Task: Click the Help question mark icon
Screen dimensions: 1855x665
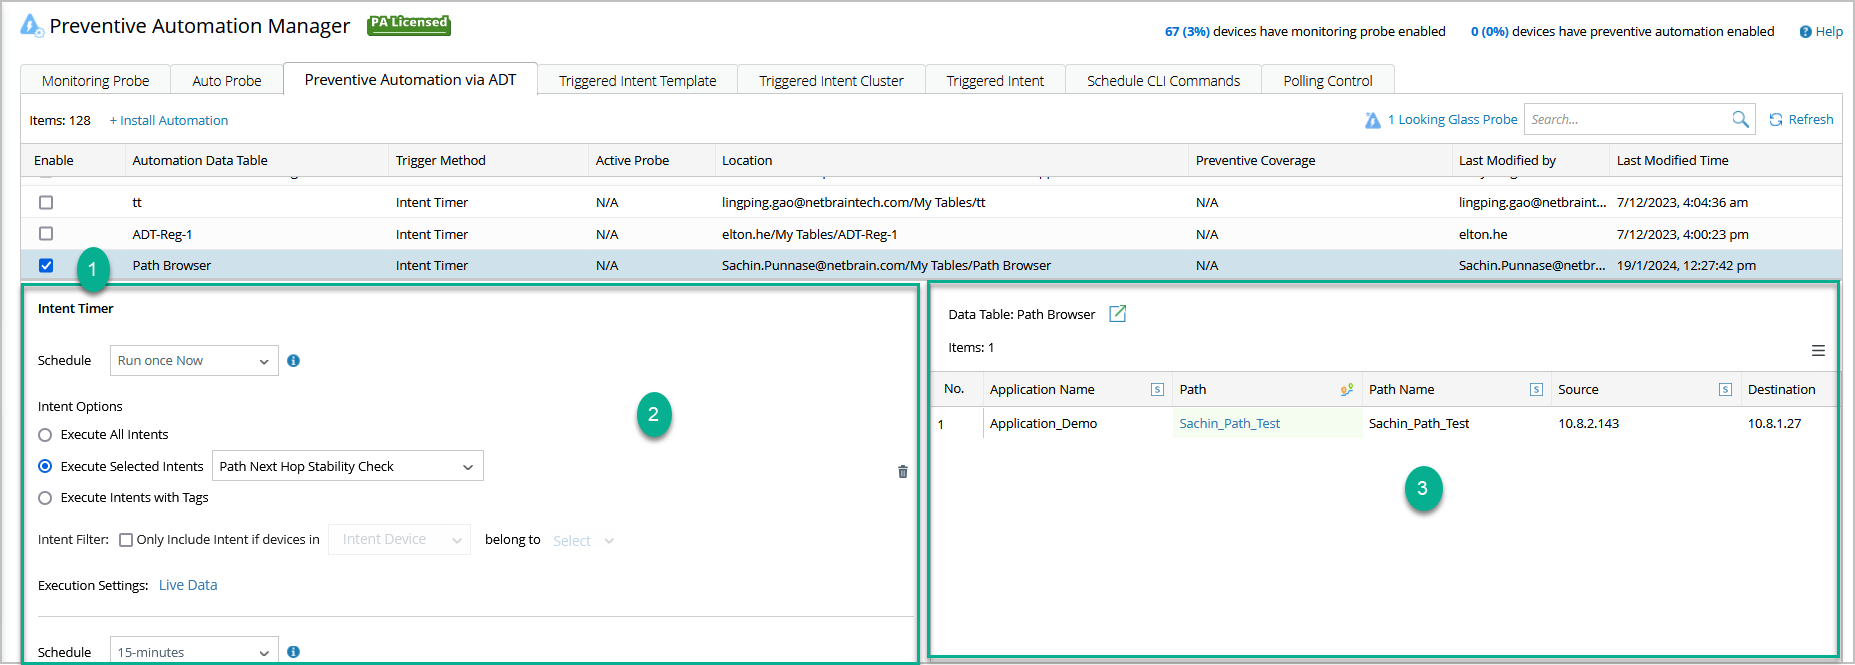Action: [1805, 32]
